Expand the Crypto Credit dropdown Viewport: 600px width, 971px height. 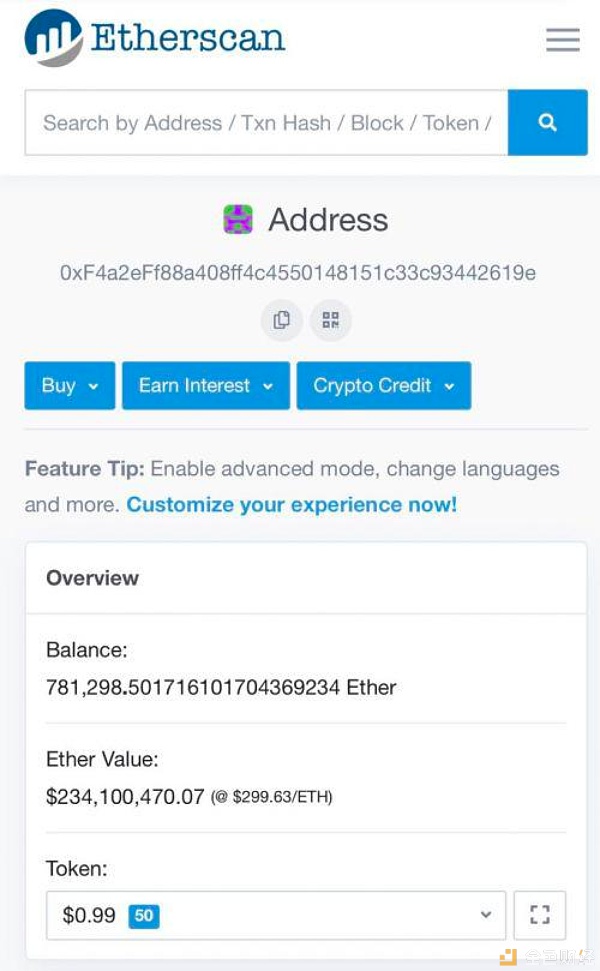pyautogui.click(x=384, y=385)
